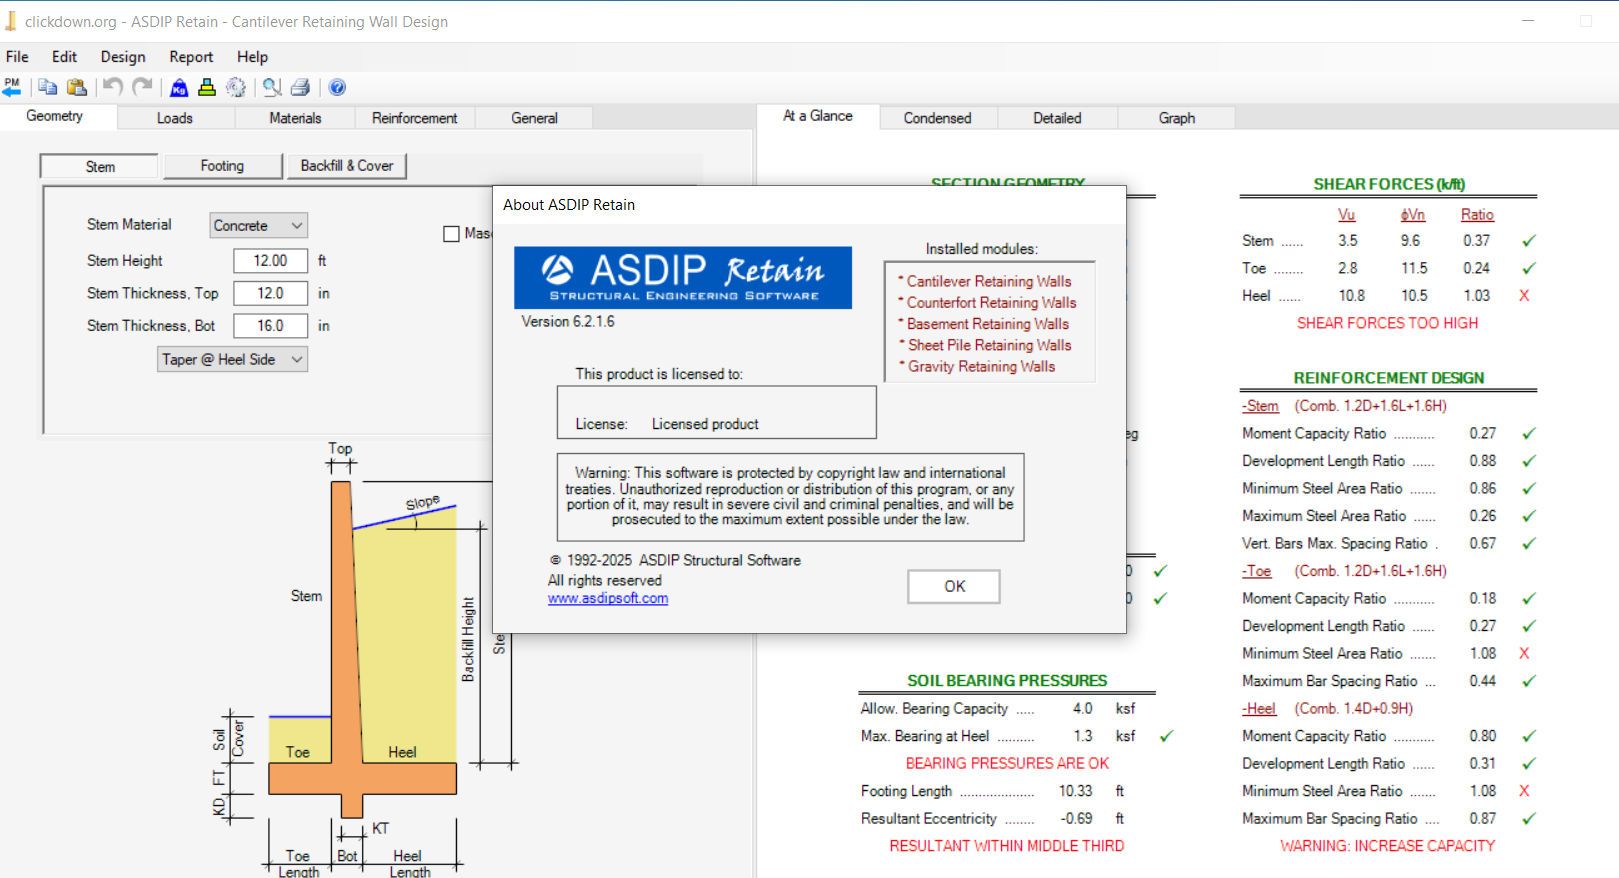Open the Edit menu

click(64, 57)
